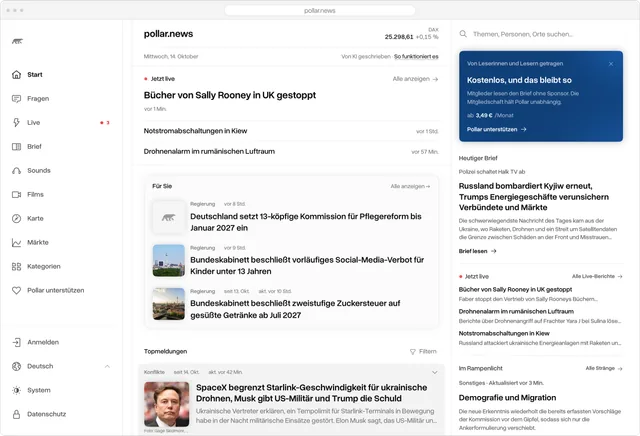Viewport: 640px width, 436px height.
Task: Open headline Bundeskabinett beschließt zweistufige Zuckersteuer
Action: click(295, 309)
